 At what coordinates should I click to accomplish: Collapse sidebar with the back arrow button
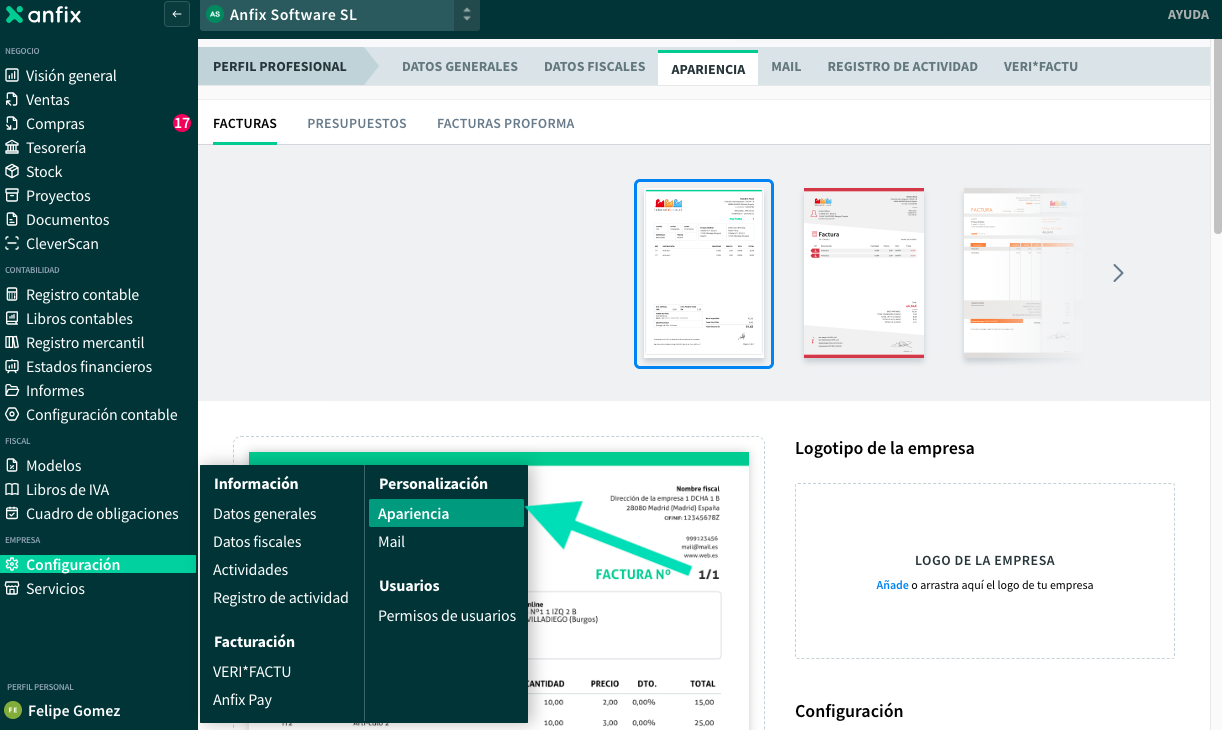(176, 14)
